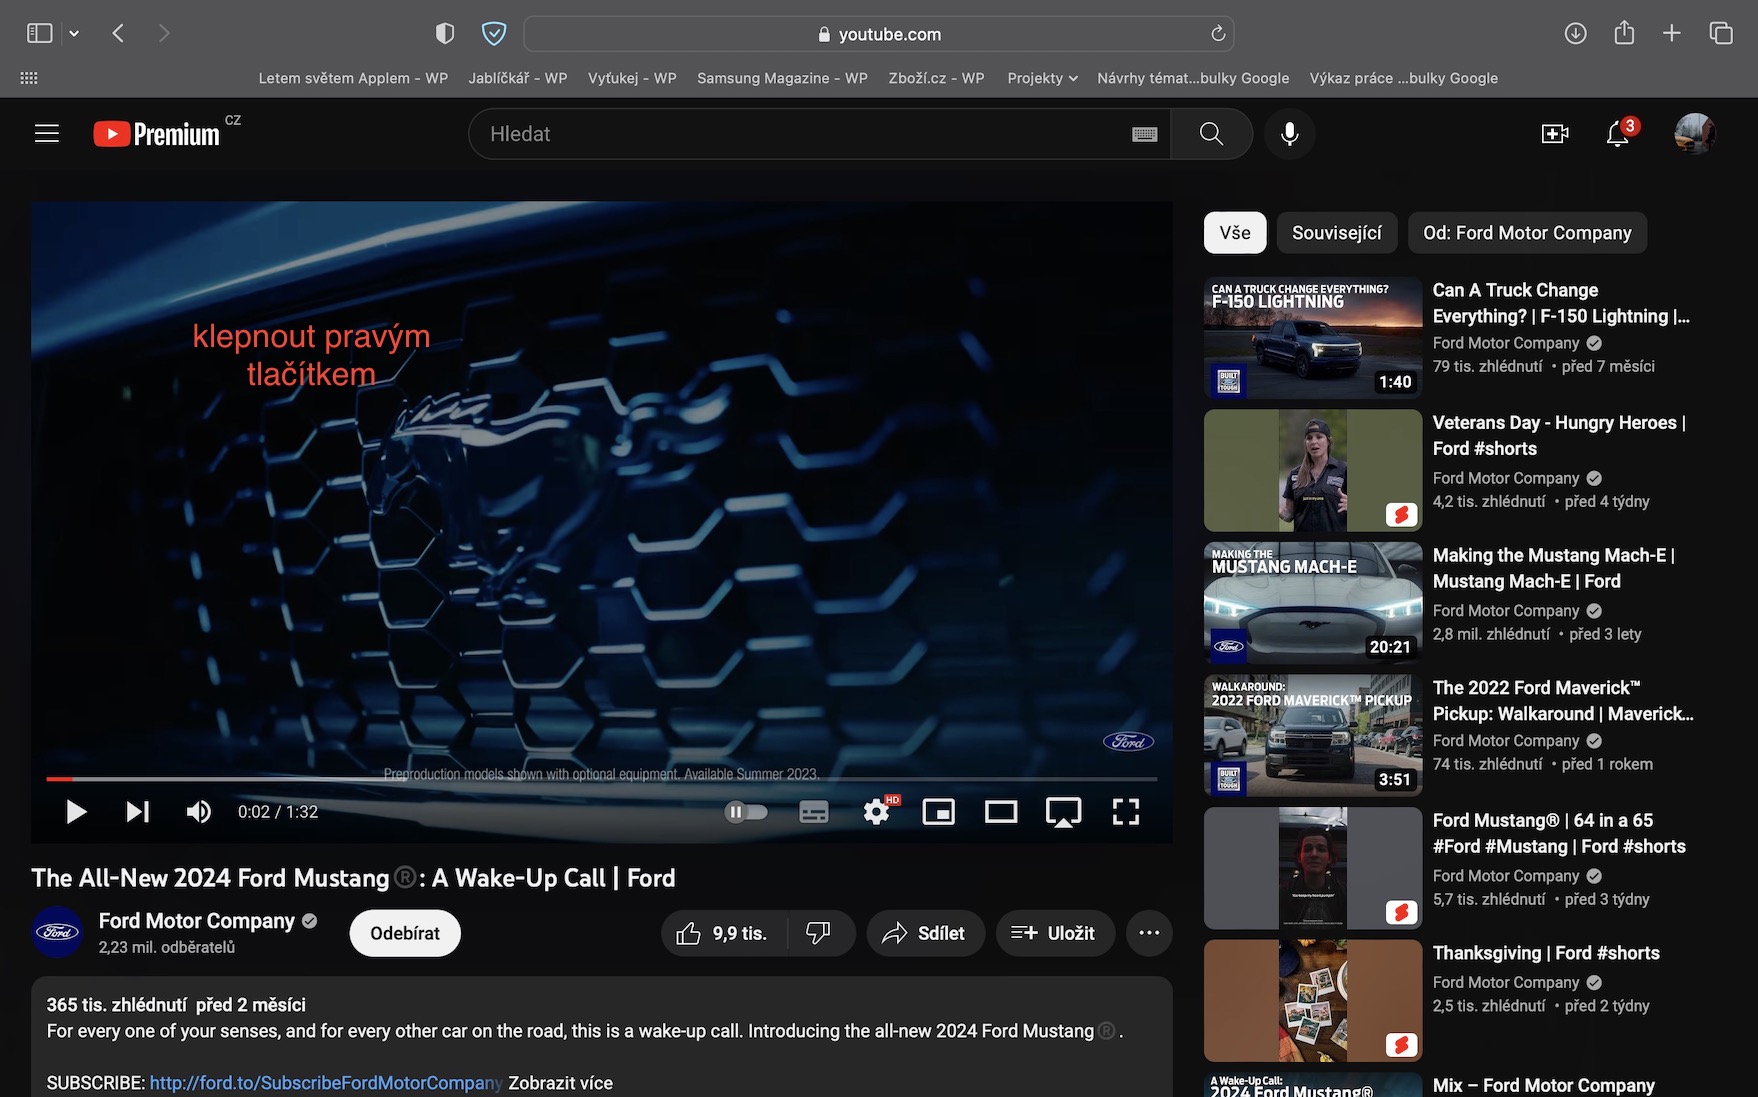1758x1097 pixels.
Task: Open the Jablíčkář - WP bookmark
Action: (518, 78)
